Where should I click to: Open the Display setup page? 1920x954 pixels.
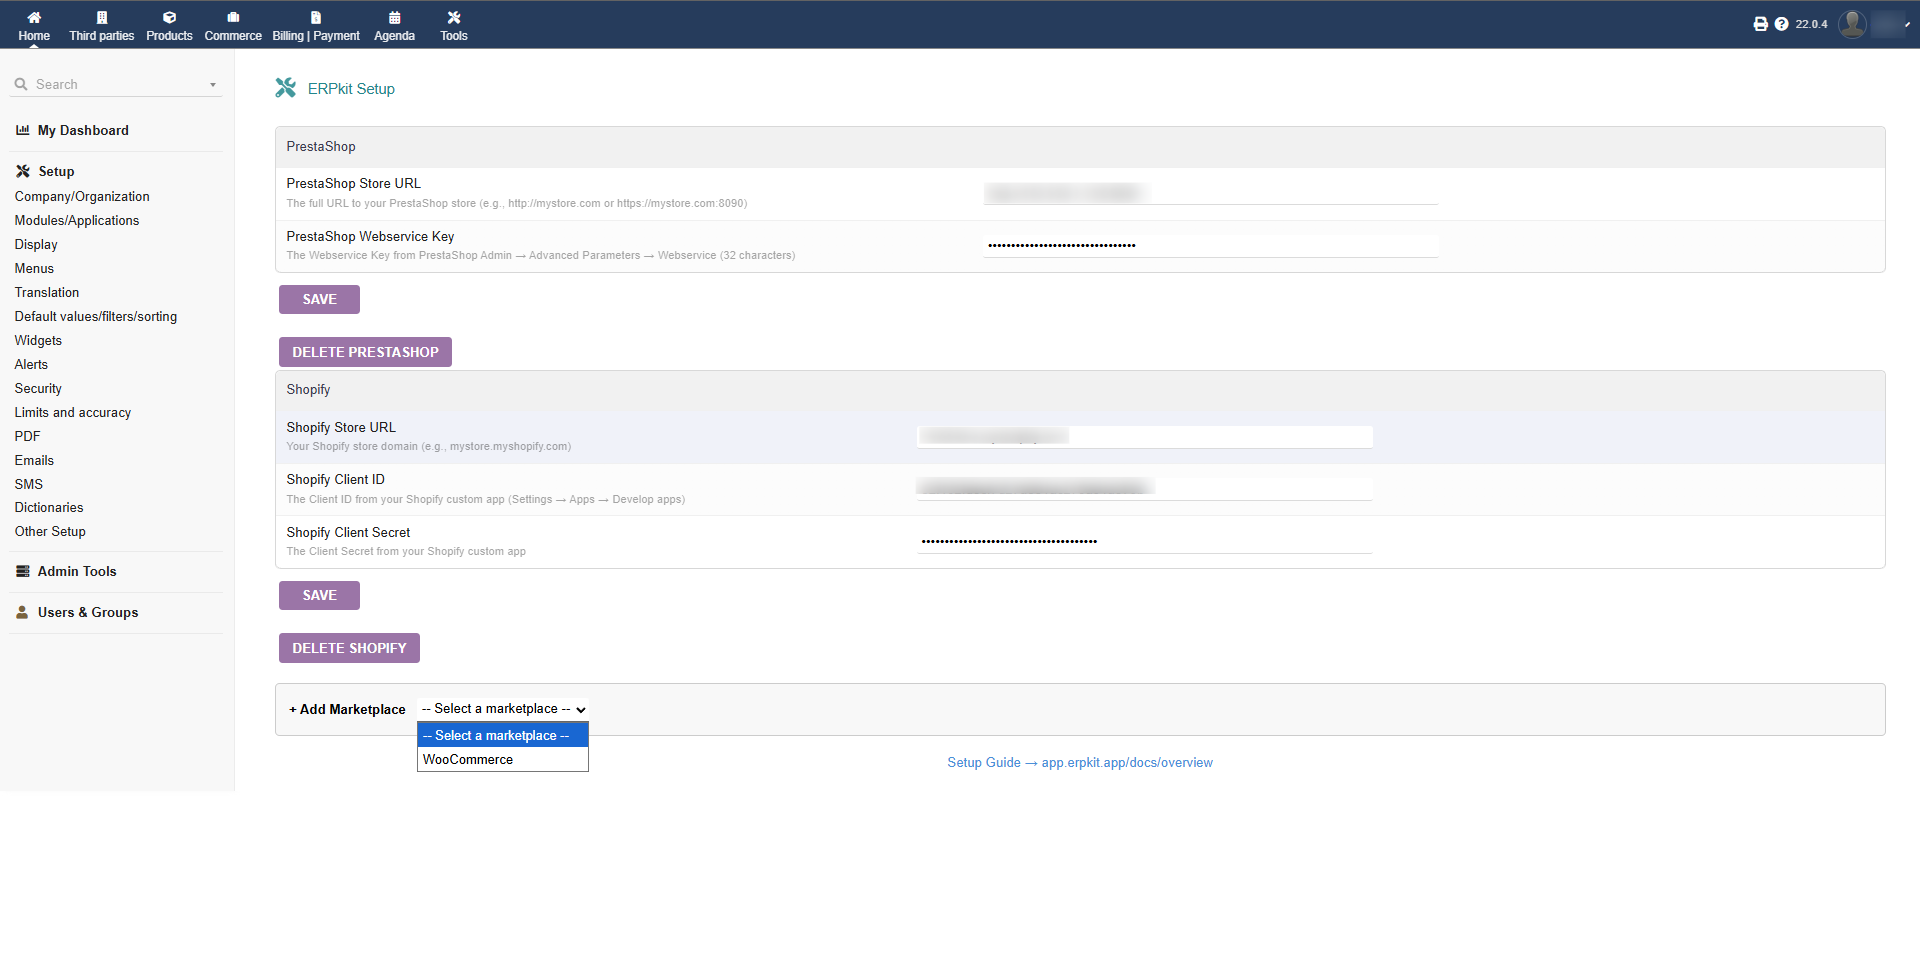36,244
